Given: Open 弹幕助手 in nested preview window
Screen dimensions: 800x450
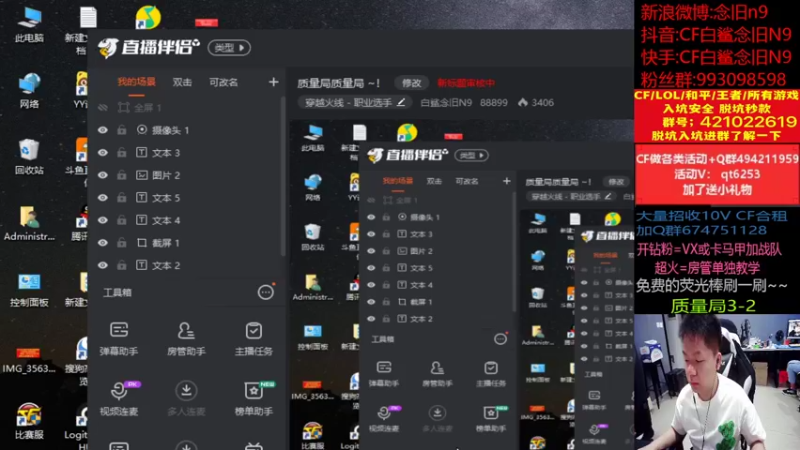Looking at the screenshot, I should (x=384, y=373).
